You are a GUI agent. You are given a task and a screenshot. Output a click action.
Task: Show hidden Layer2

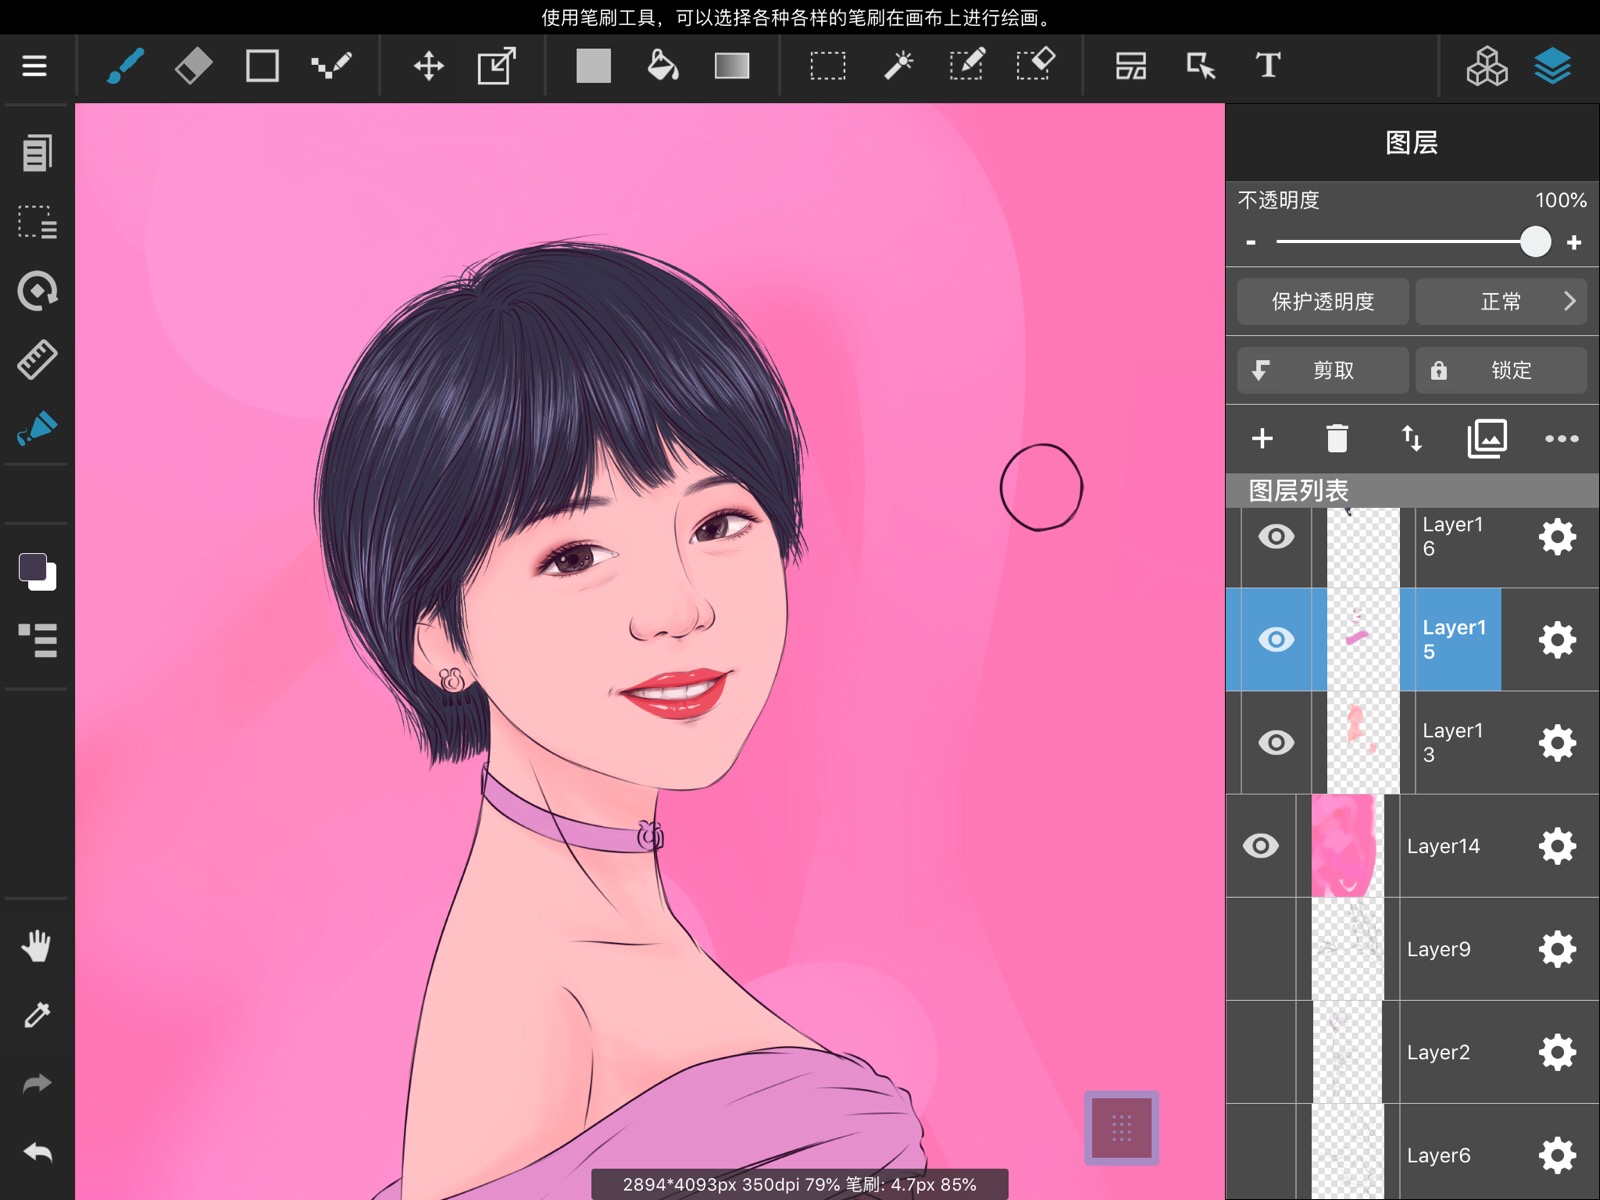click(x=1261, y=1052)
